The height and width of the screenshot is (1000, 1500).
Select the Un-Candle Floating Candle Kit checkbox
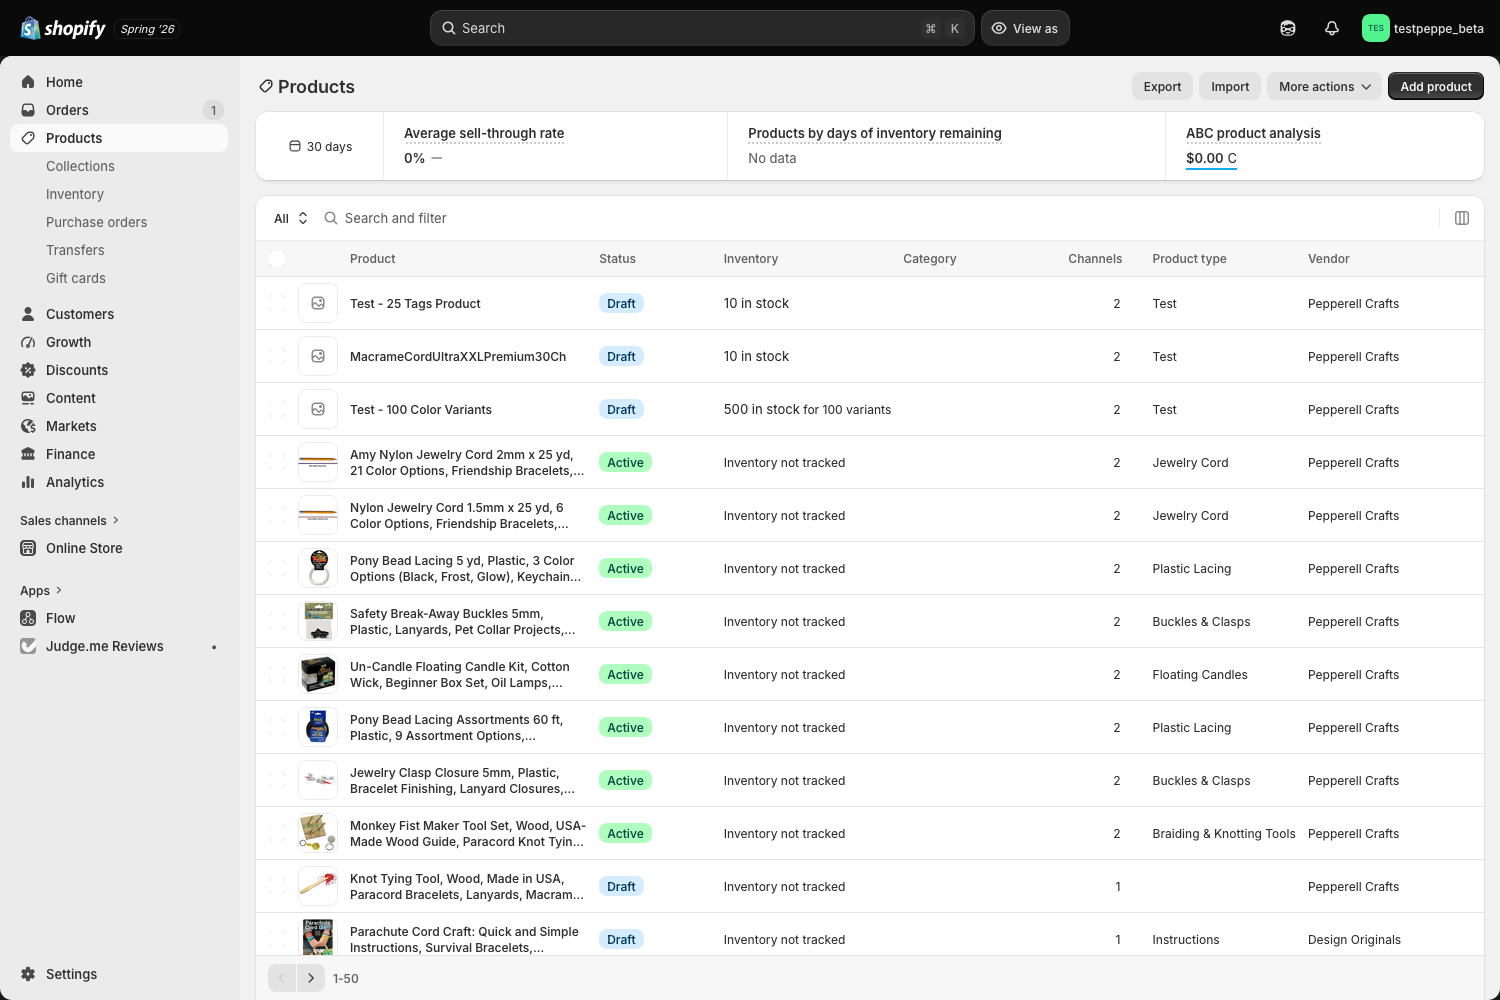pyautogui.click(x=277, y=674)
